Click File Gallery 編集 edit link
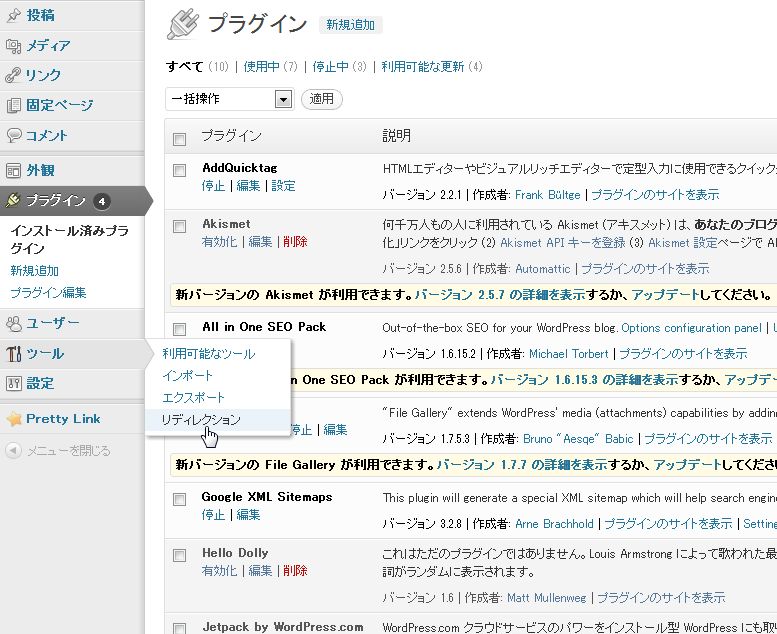Viewport: 777px width, 634px height. 335,430
